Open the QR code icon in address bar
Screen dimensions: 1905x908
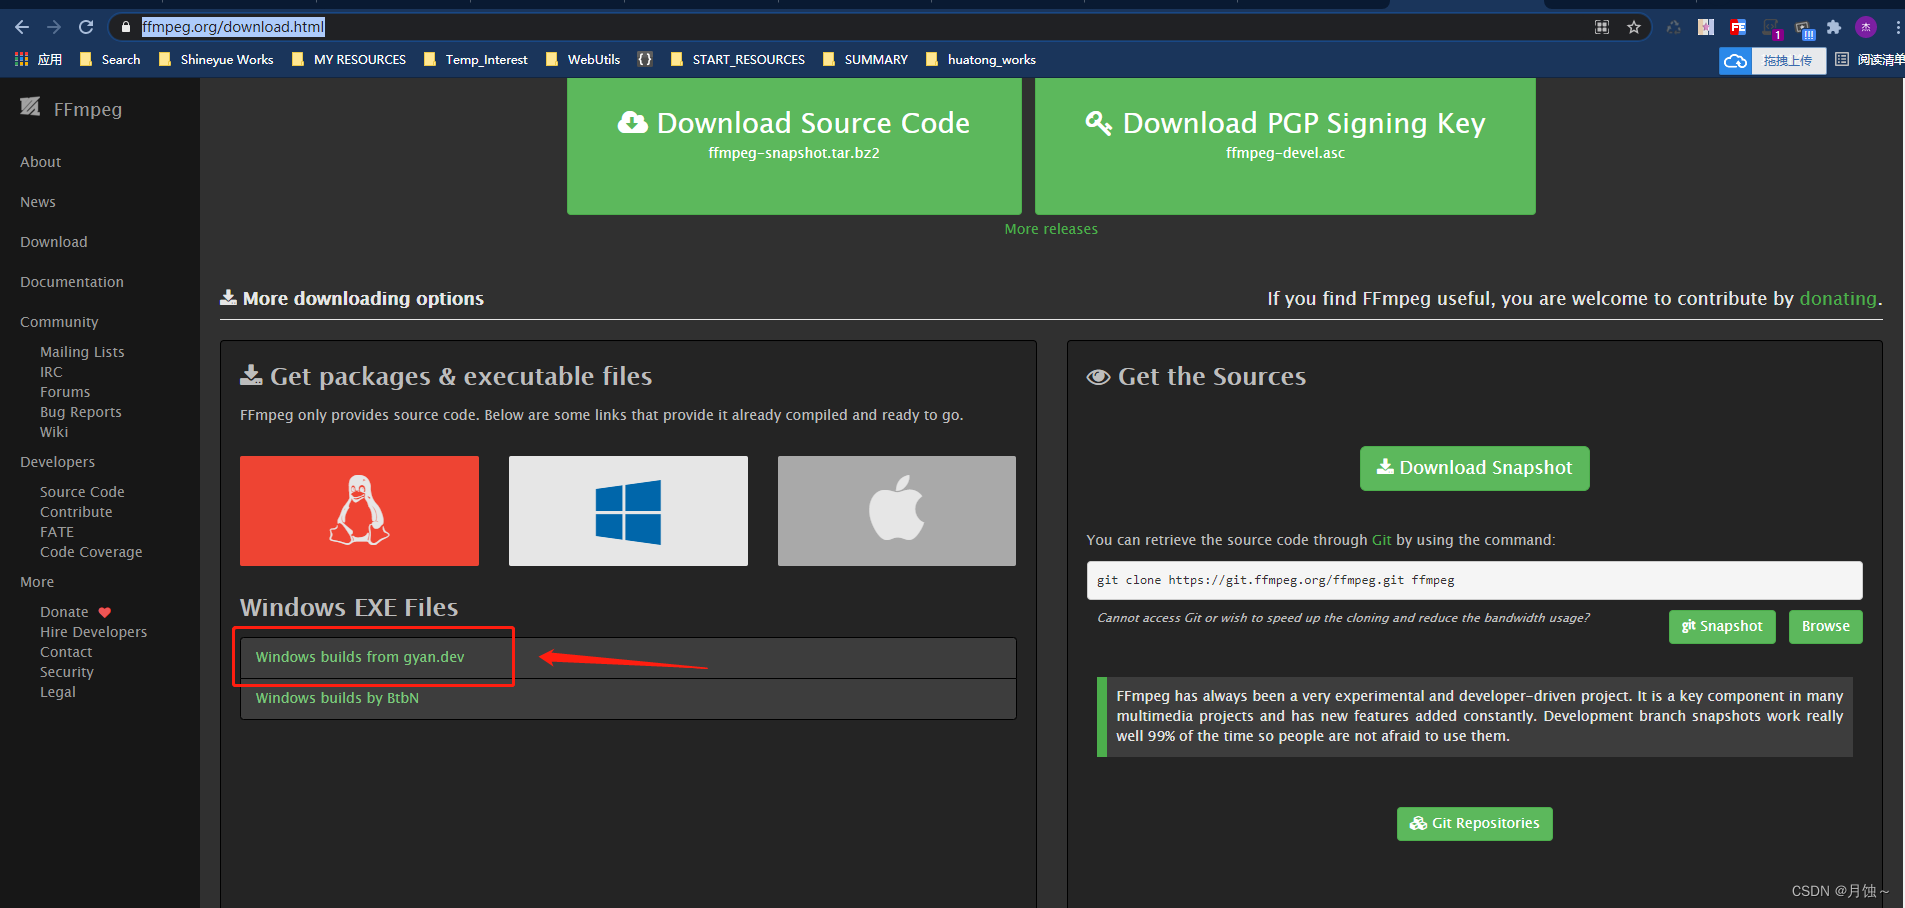pos(1602,27)
